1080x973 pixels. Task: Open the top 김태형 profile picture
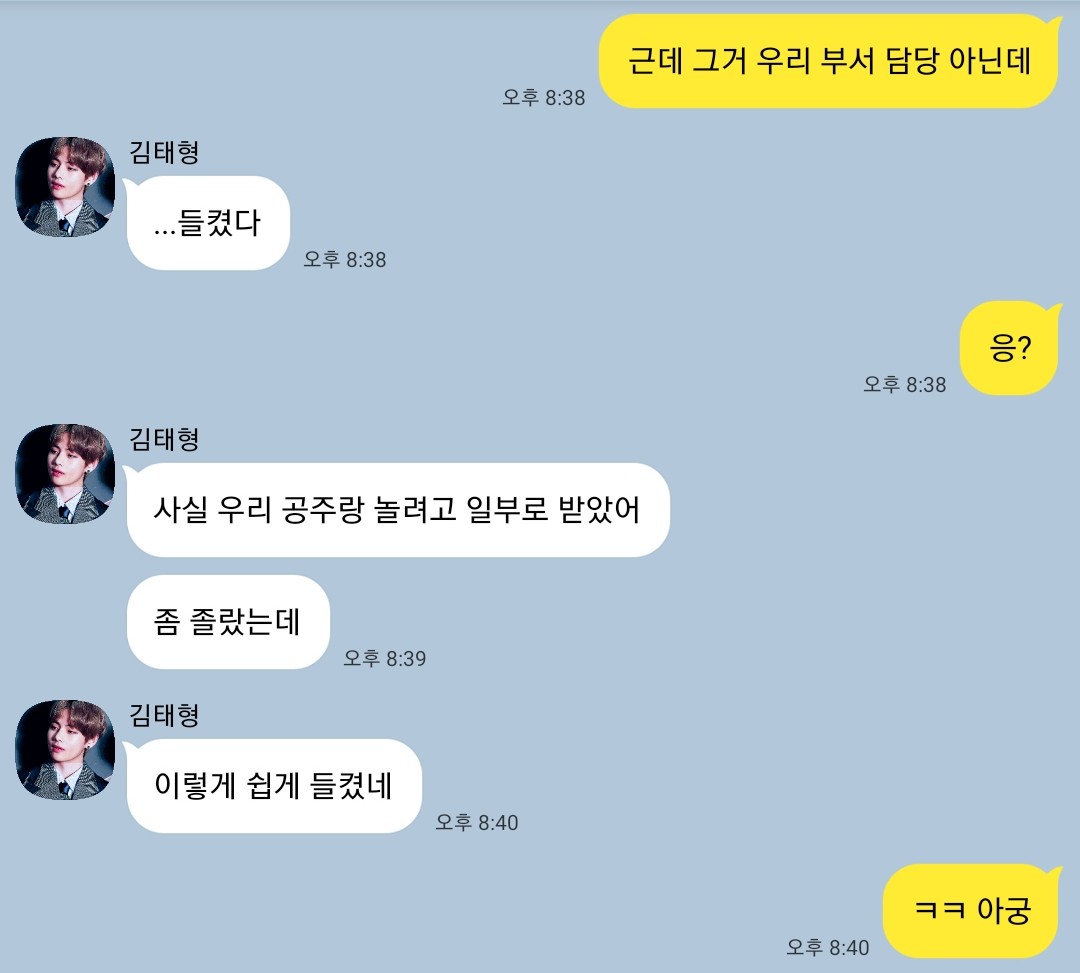click(x=65, y=187)
